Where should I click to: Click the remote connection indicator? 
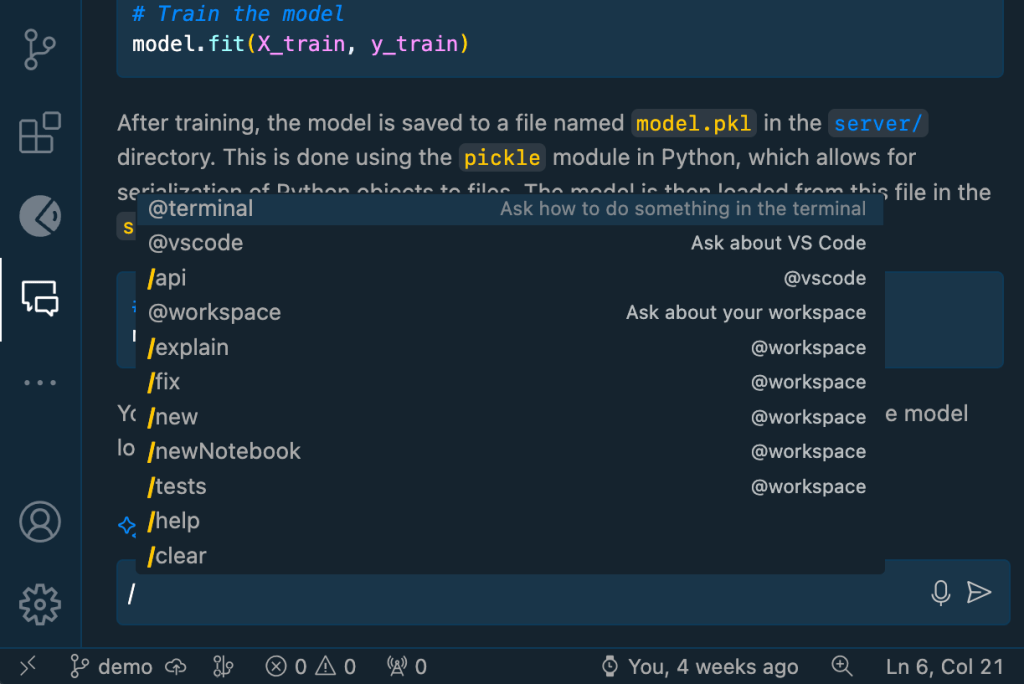click(27, 666)
